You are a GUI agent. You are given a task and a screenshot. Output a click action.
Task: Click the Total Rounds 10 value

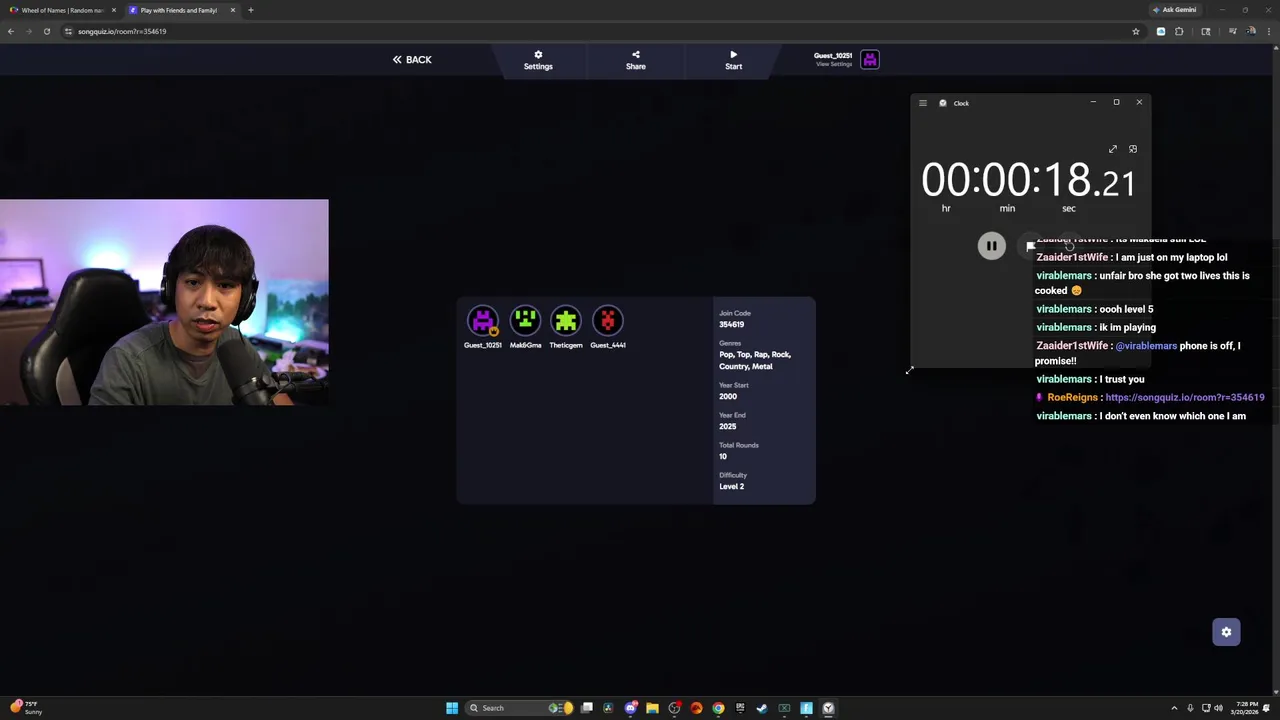(723, 456)
